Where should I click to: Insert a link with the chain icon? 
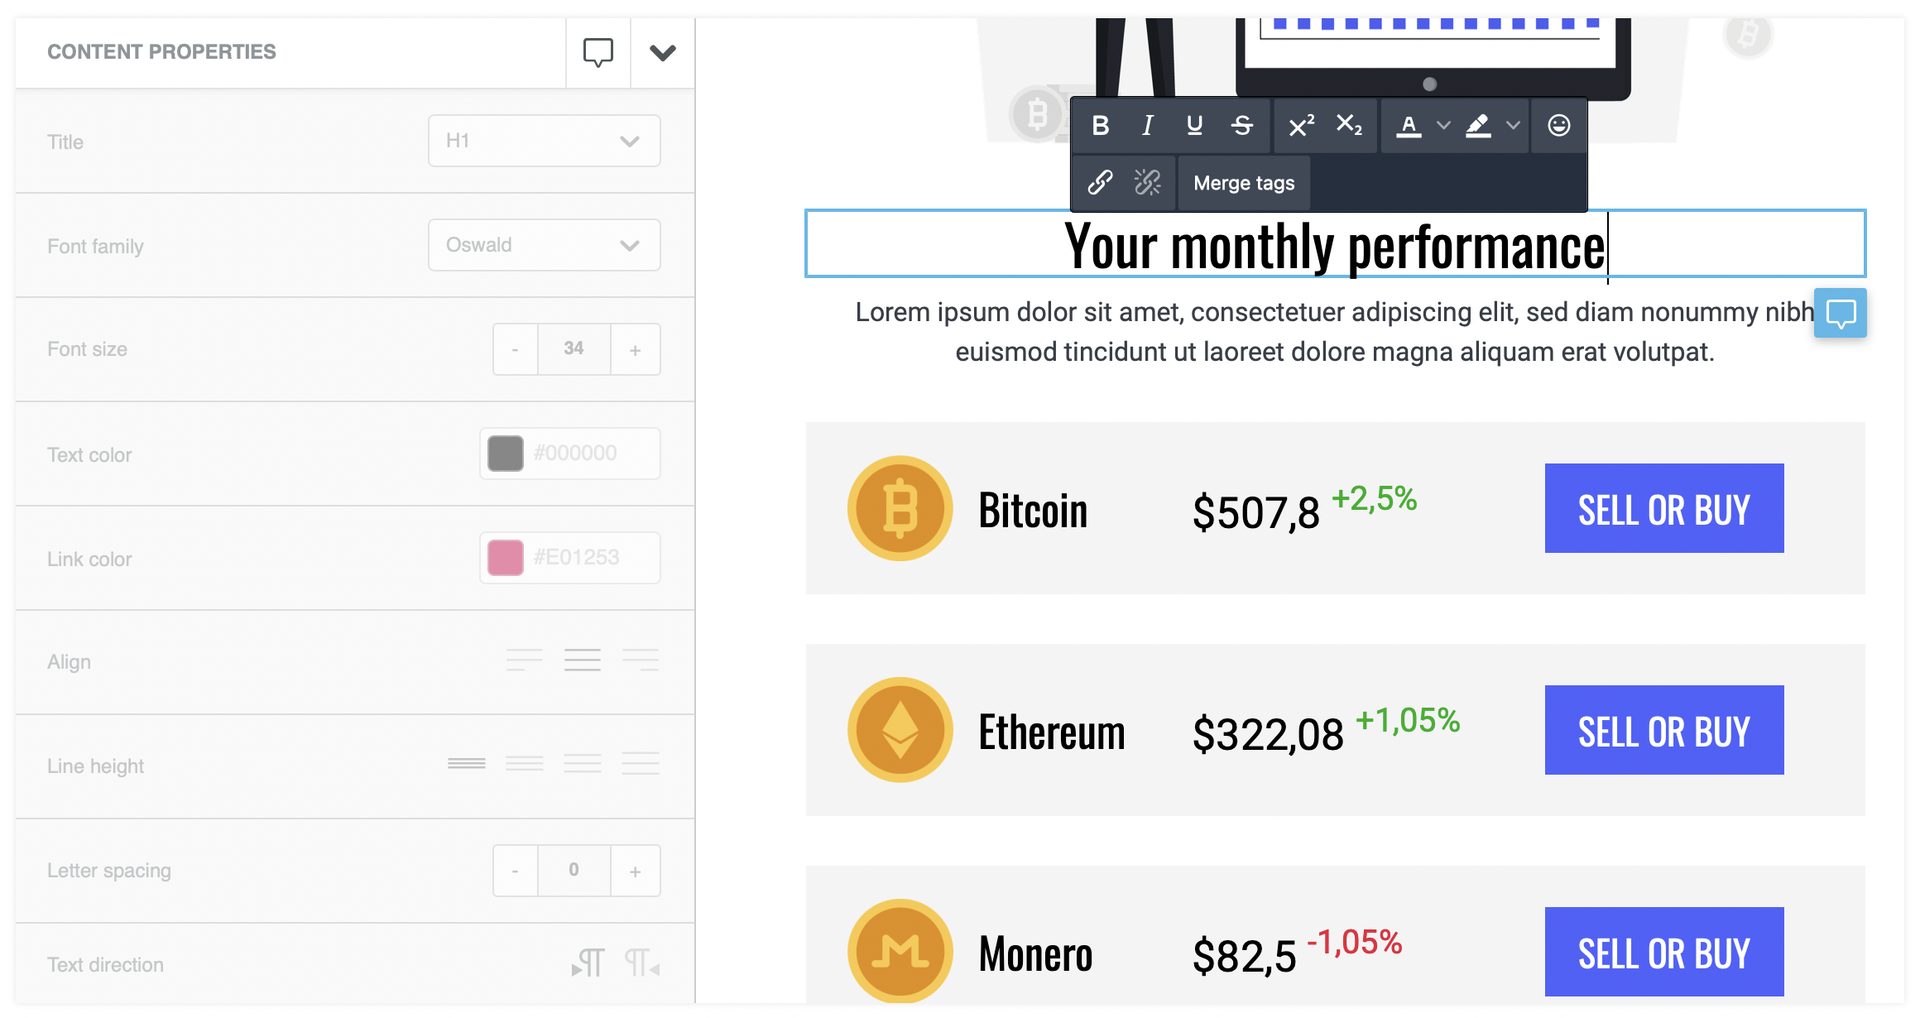pos(1100,183)
